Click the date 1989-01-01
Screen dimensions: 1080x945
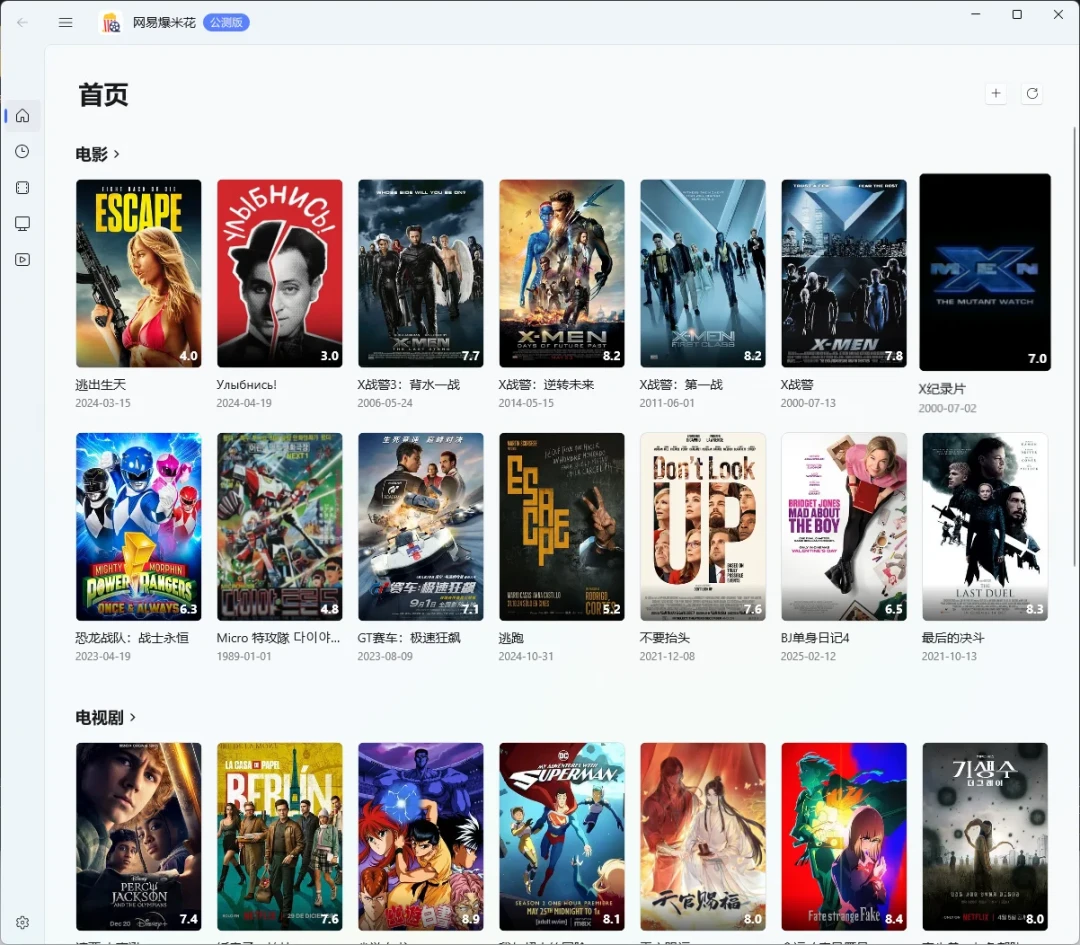(244, 656)
